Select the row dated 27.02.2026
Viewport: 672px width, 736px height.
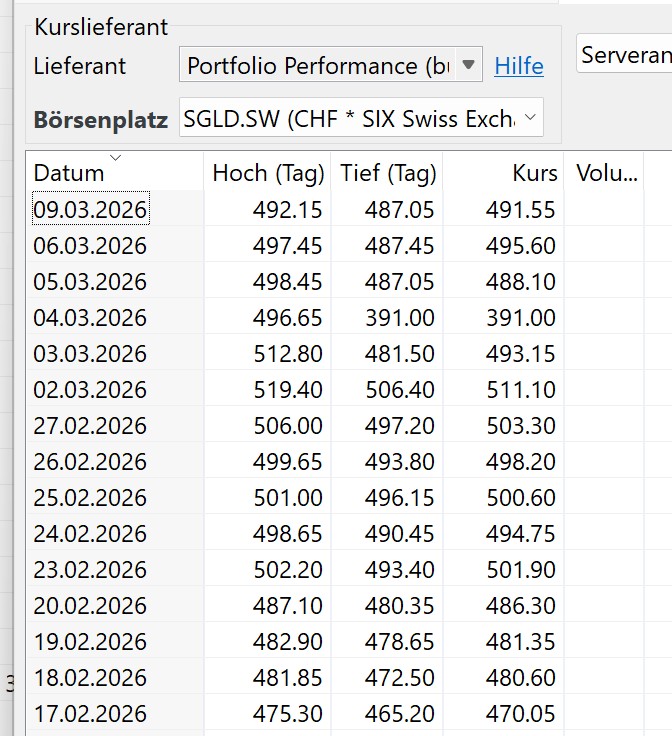[349, 425]
